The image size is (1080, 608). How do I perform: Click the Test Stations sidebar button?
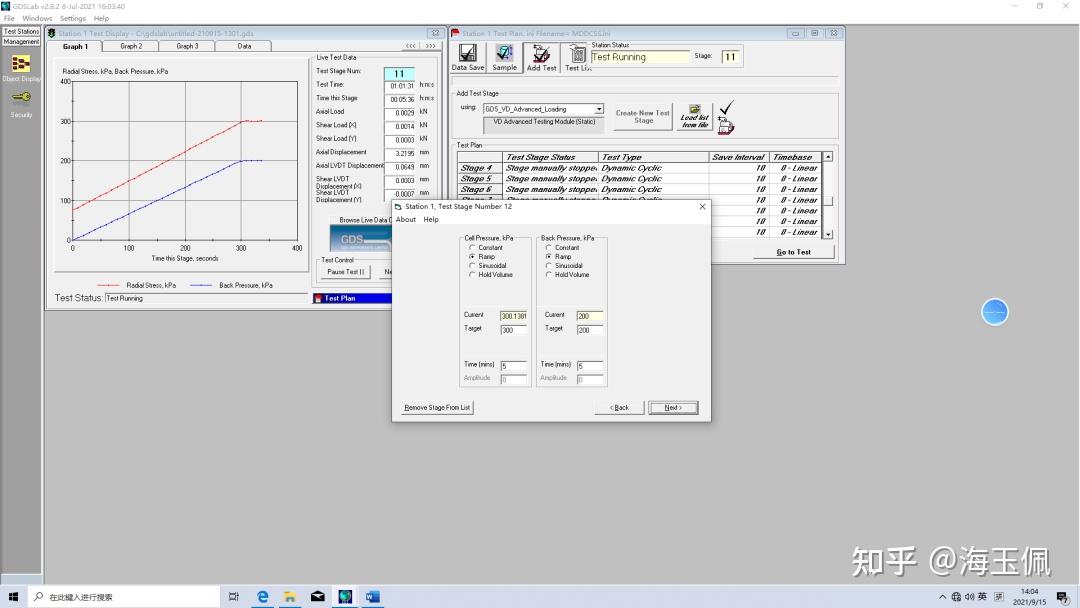[21, 32]
